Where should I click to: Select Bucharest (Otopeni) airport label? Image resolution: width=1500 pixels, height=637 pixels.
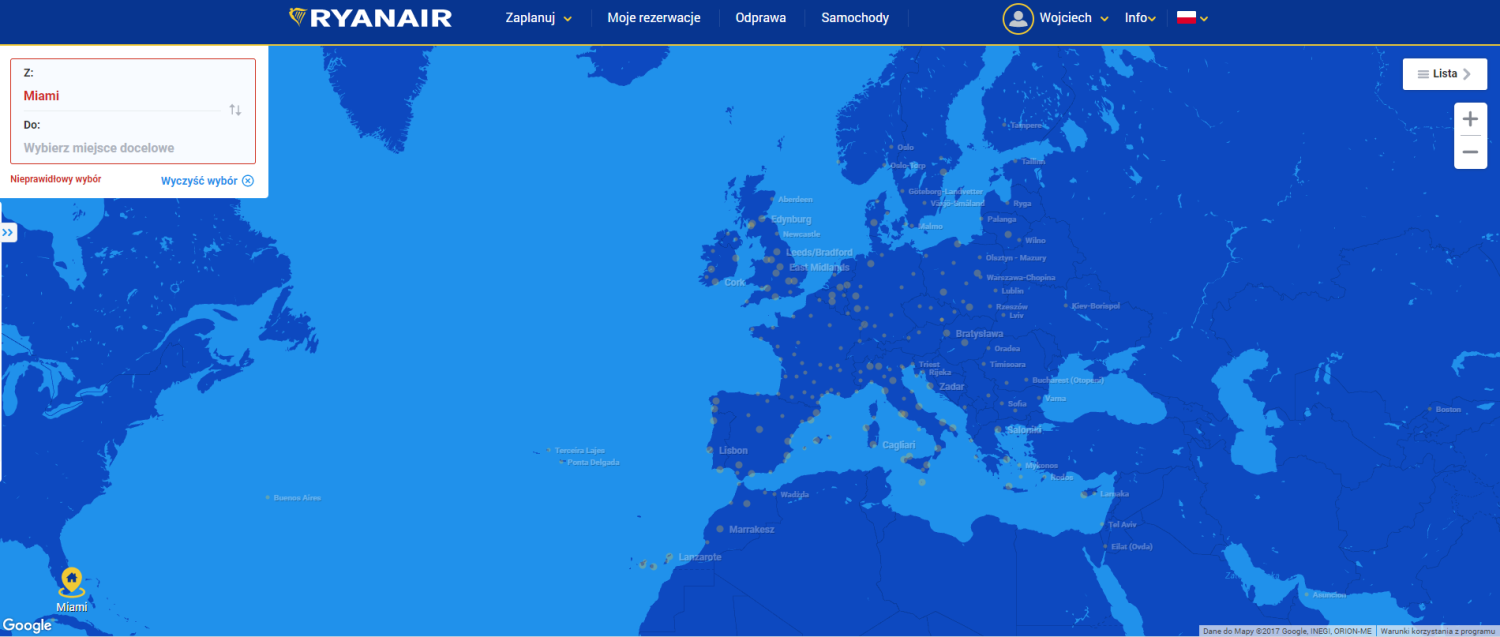tap(1067, 380)
